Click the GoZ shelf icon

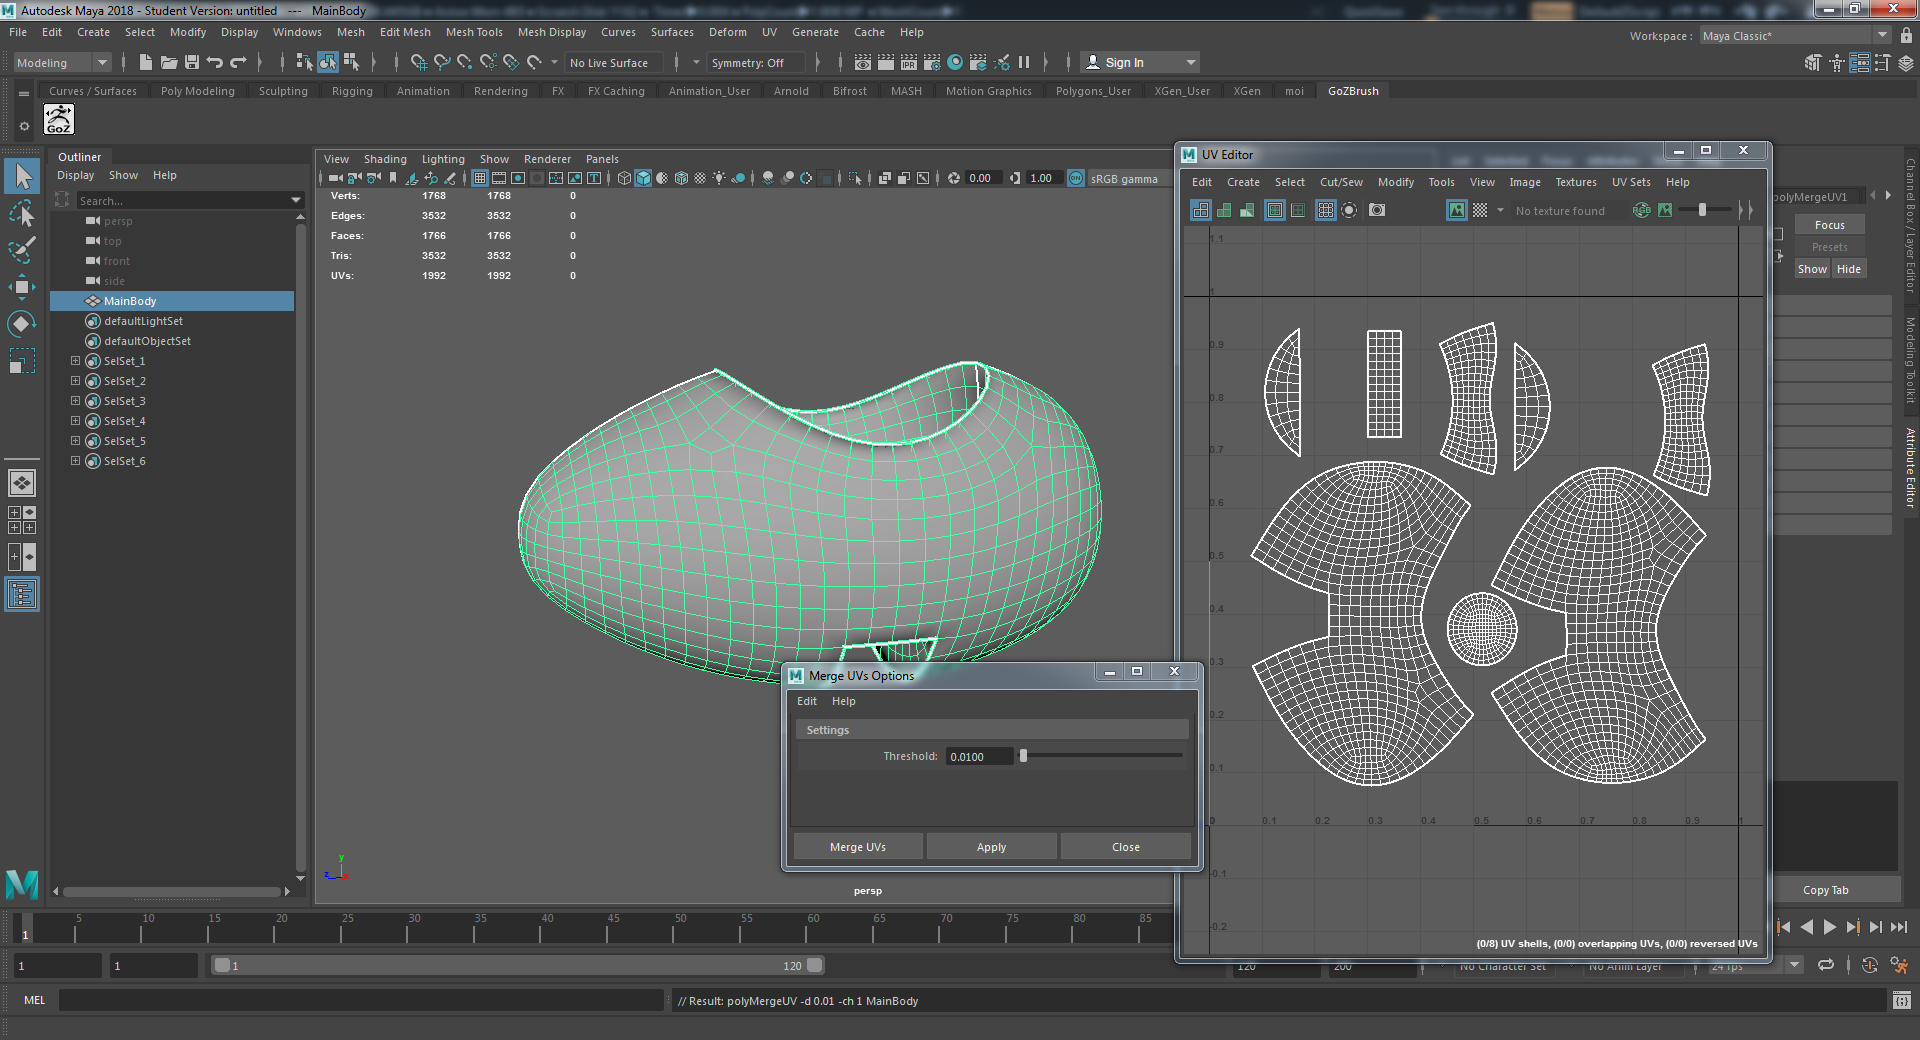[59, 120]
